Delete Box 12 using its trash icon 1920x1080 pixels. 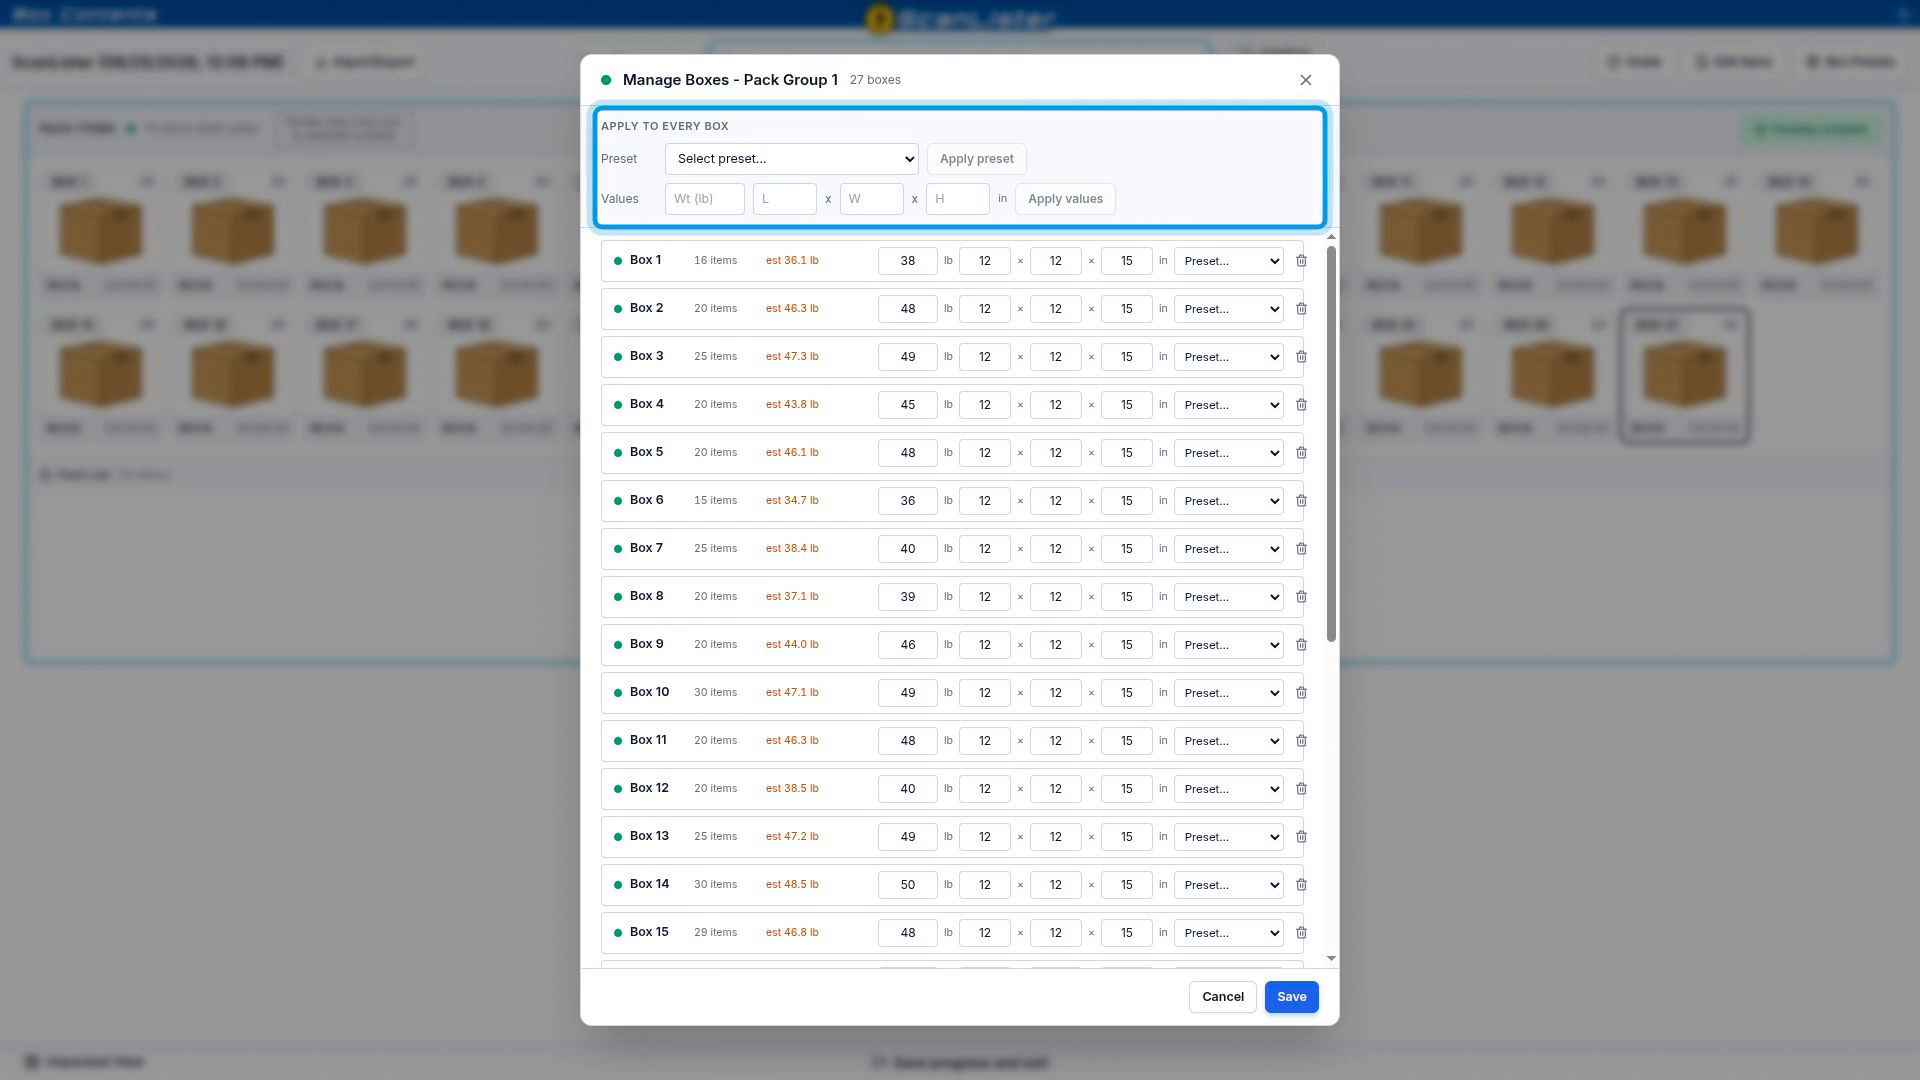point(1301,789)
